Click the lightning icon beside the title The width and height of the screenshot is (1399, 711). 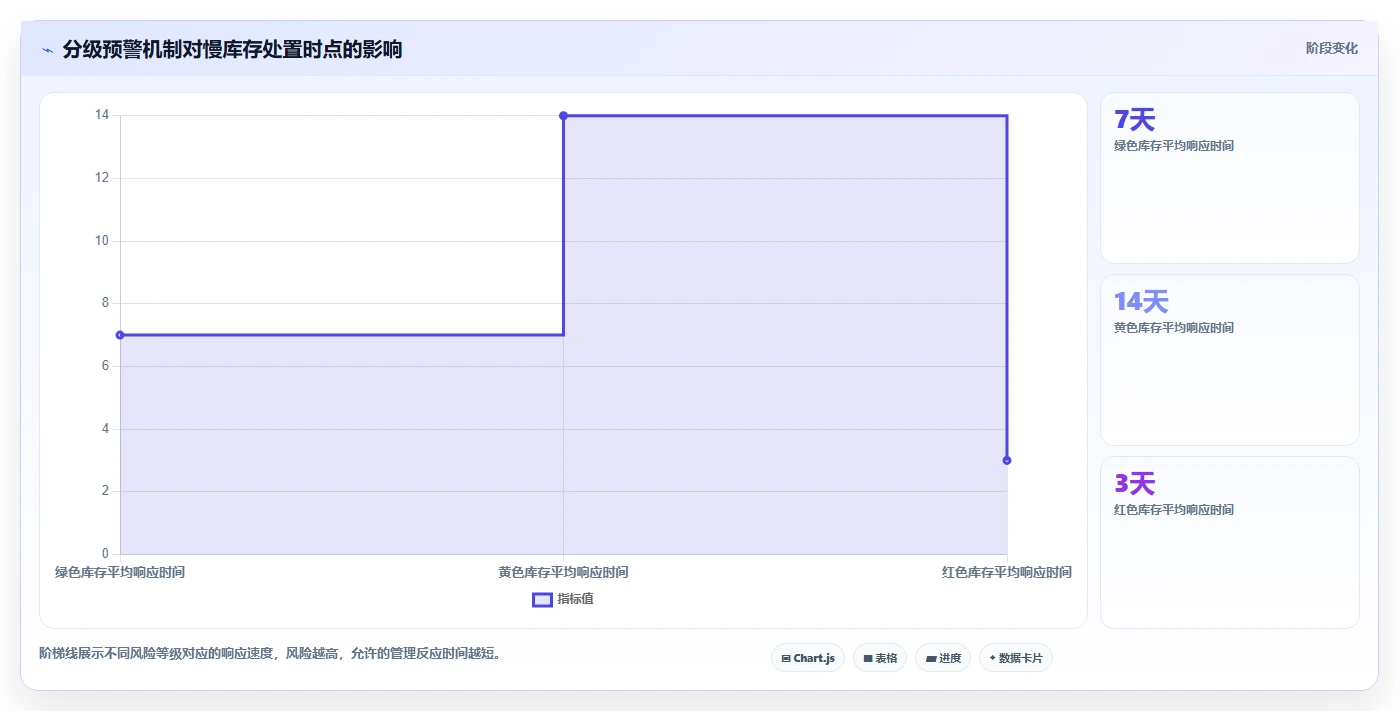[47, 50]
